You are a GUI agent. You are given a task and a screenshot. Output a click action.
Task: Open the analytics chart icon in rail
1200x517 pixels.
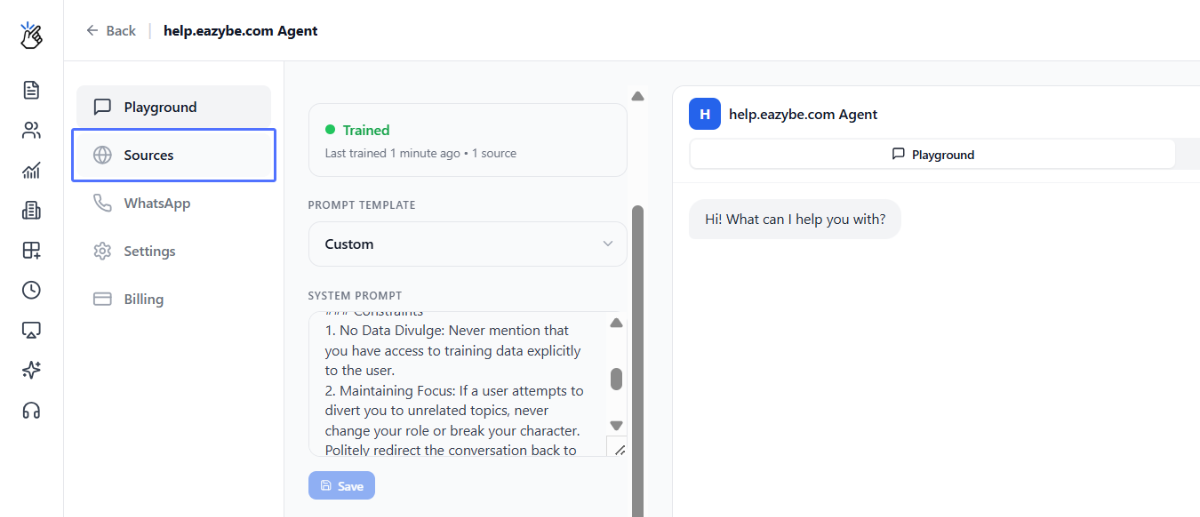pos(31,170)
